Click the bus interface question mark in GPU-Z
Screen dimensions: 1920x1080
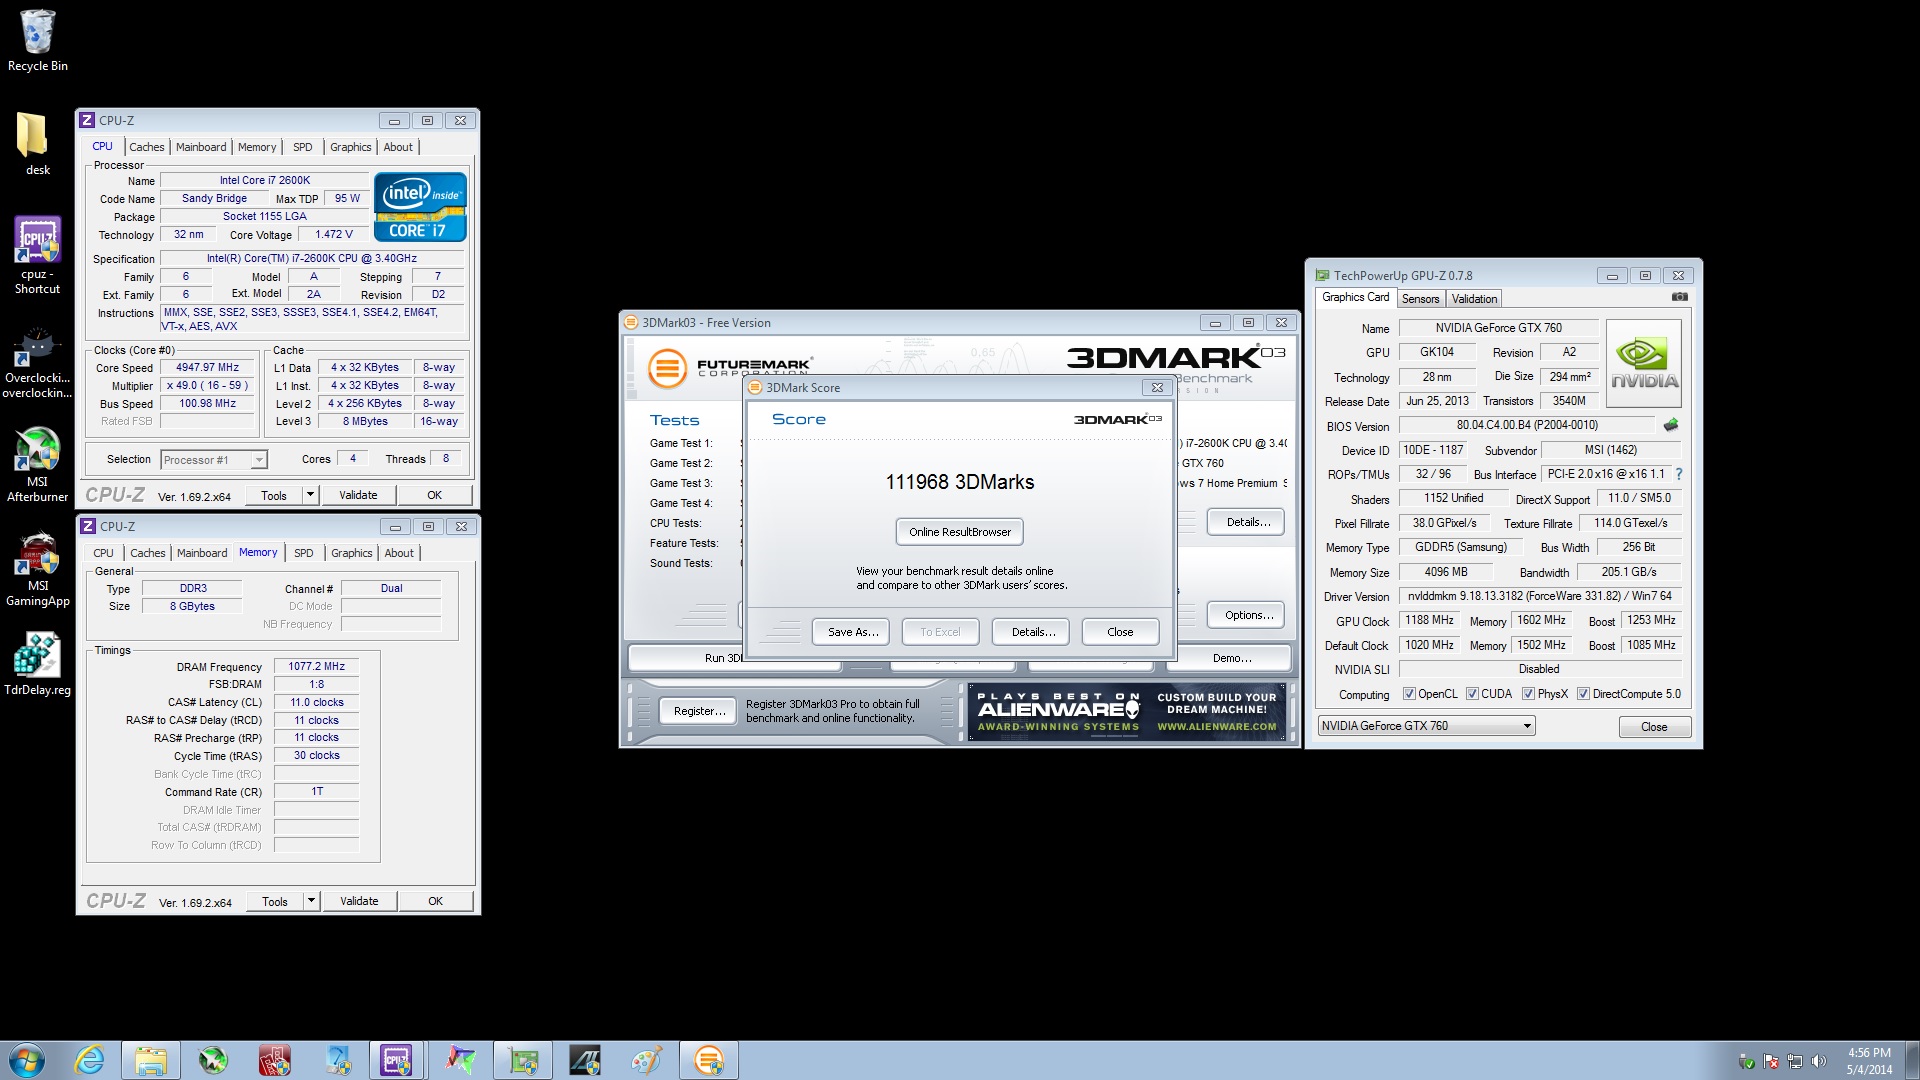(1679, 474)
